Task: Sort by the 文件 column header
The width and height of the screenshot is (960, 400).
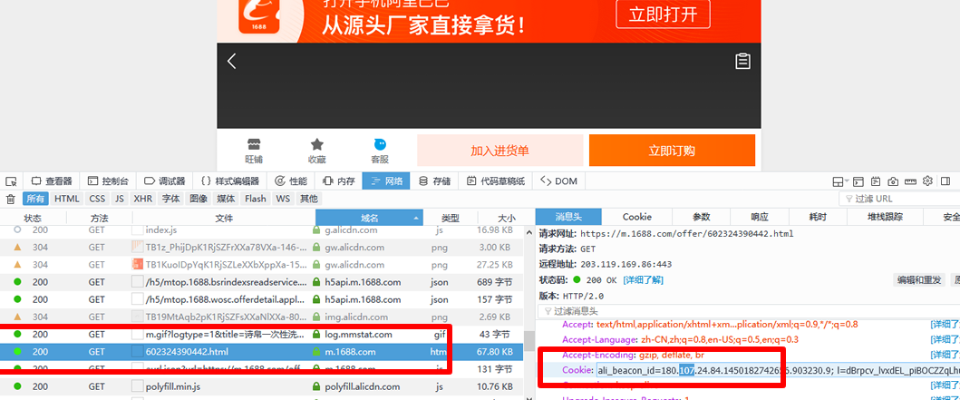Action: (x=224, y=218)
